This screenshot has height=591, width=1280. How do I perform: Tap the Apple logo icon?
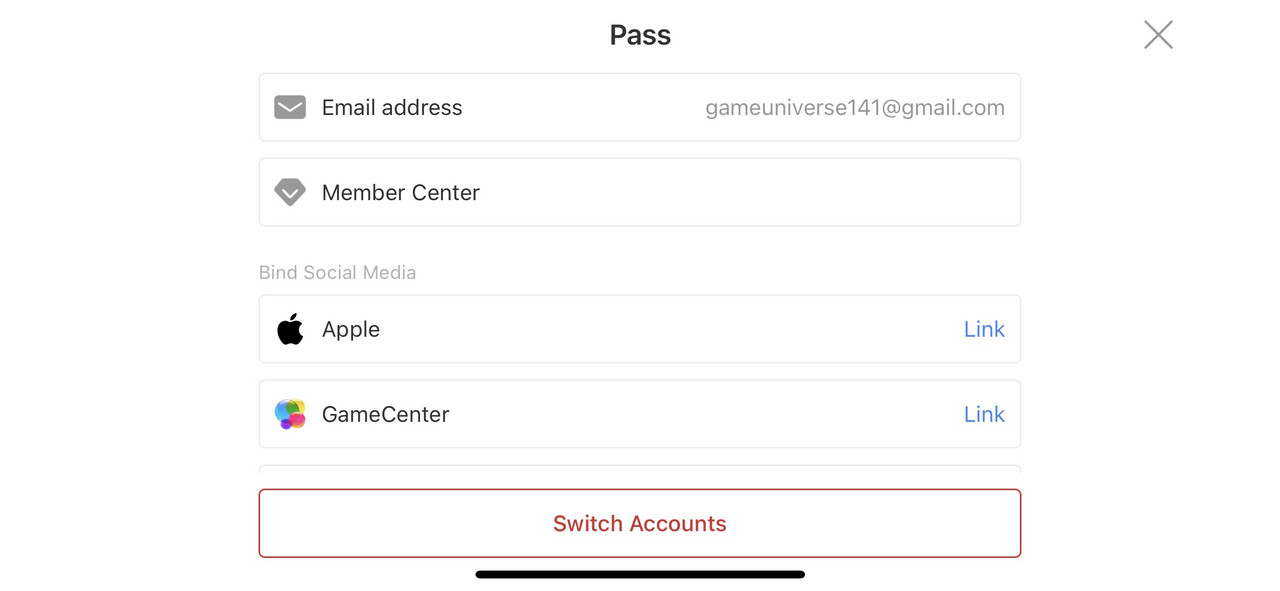tap(290, 329)
